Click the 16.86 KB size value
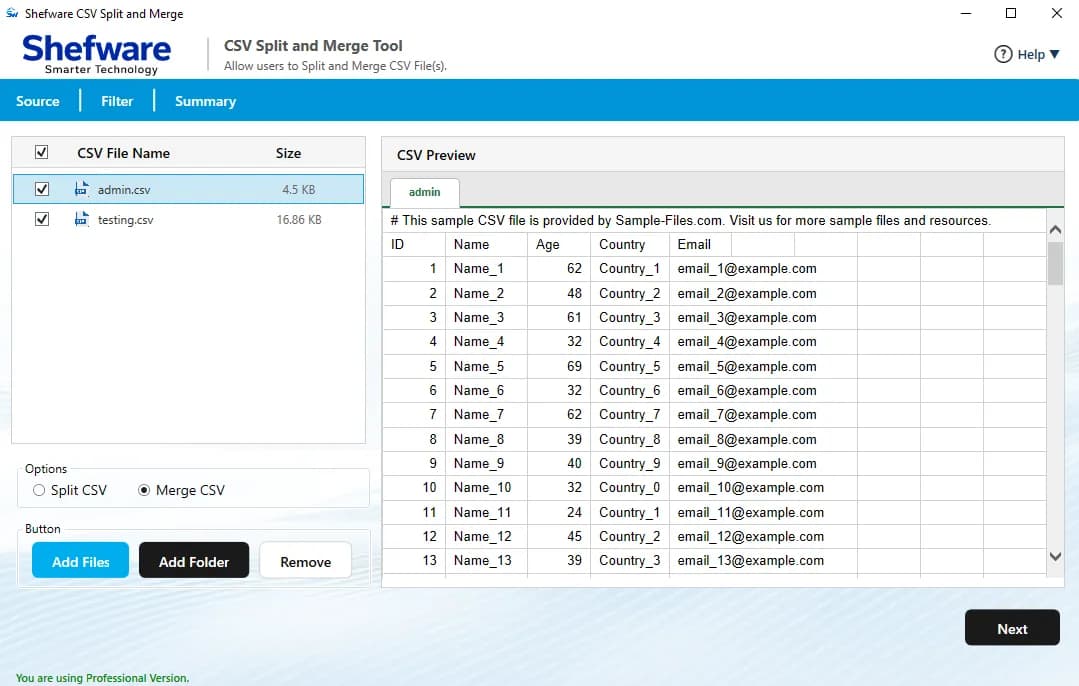This screenshot has width=1079, height=686. [x=299, y=219]
